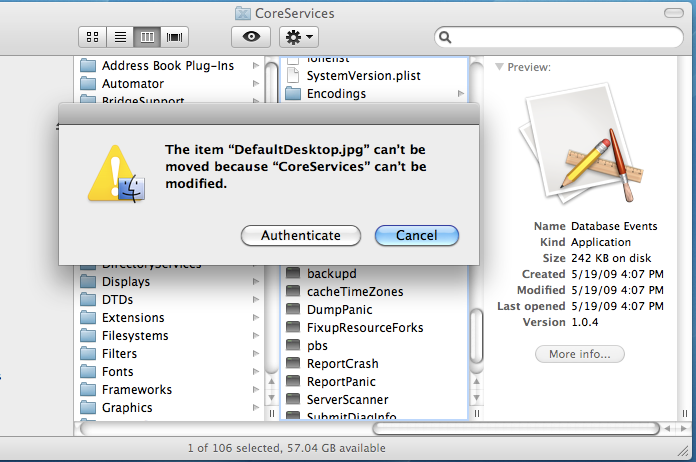The width and height of the screenshot is (696, 462).
Task: Expand arrow next to Displays
Action: [x=256, y=281]
